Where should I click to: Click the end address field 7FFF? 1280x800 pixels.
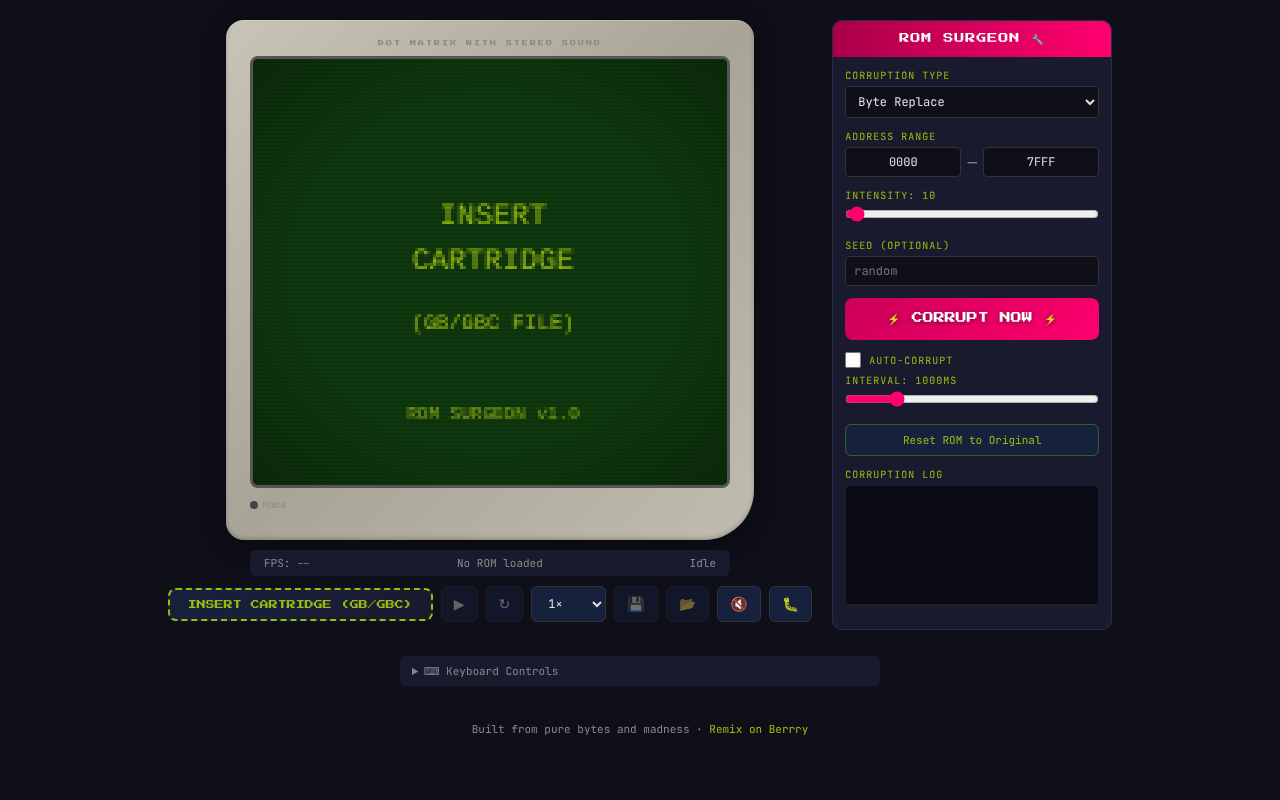coord(1041,162)
